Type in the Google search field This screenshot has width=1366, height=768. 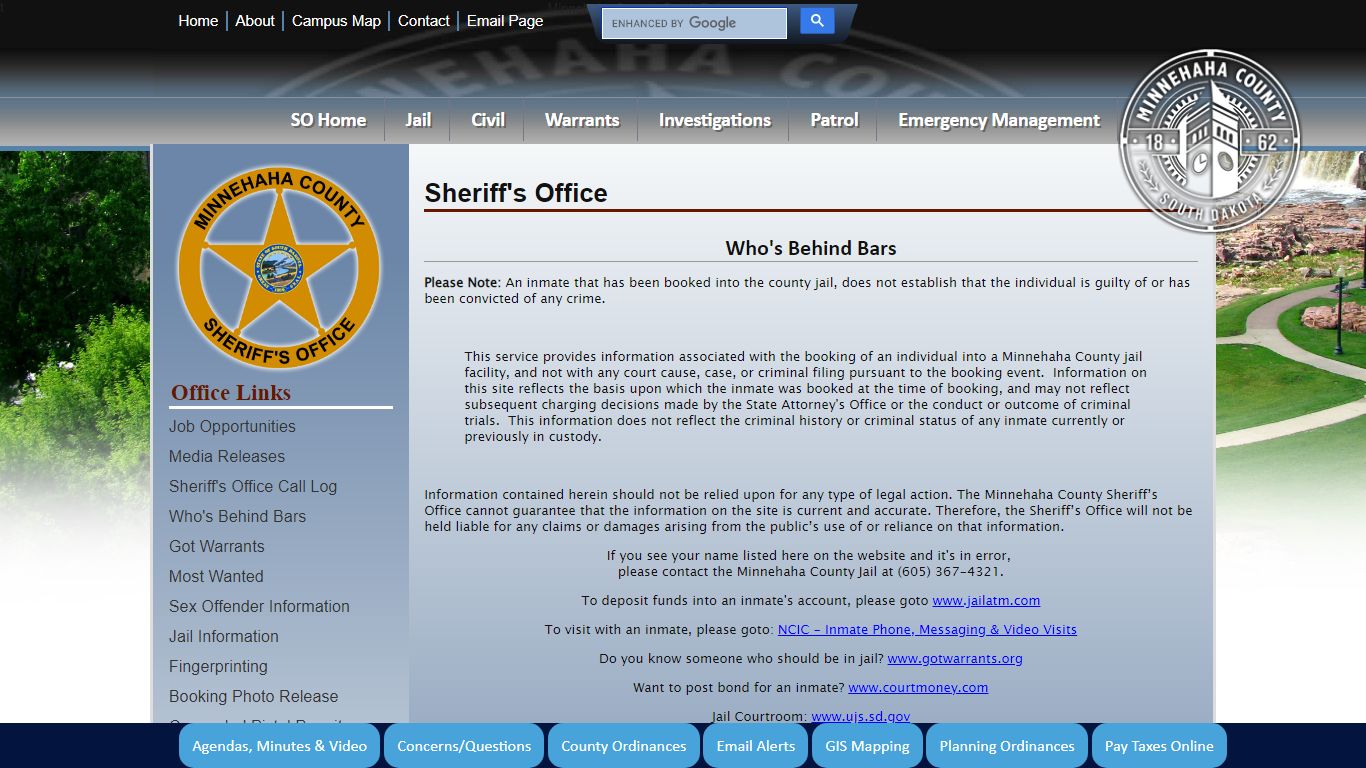click(694, 23)
